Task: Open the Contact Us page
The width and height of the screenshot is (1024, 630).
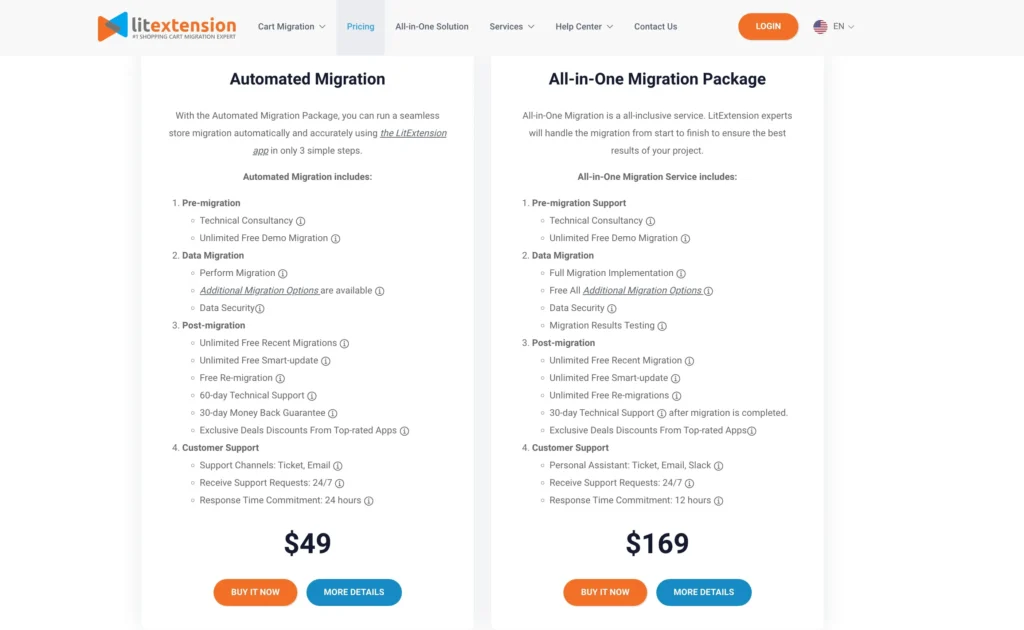Action: 655,27
